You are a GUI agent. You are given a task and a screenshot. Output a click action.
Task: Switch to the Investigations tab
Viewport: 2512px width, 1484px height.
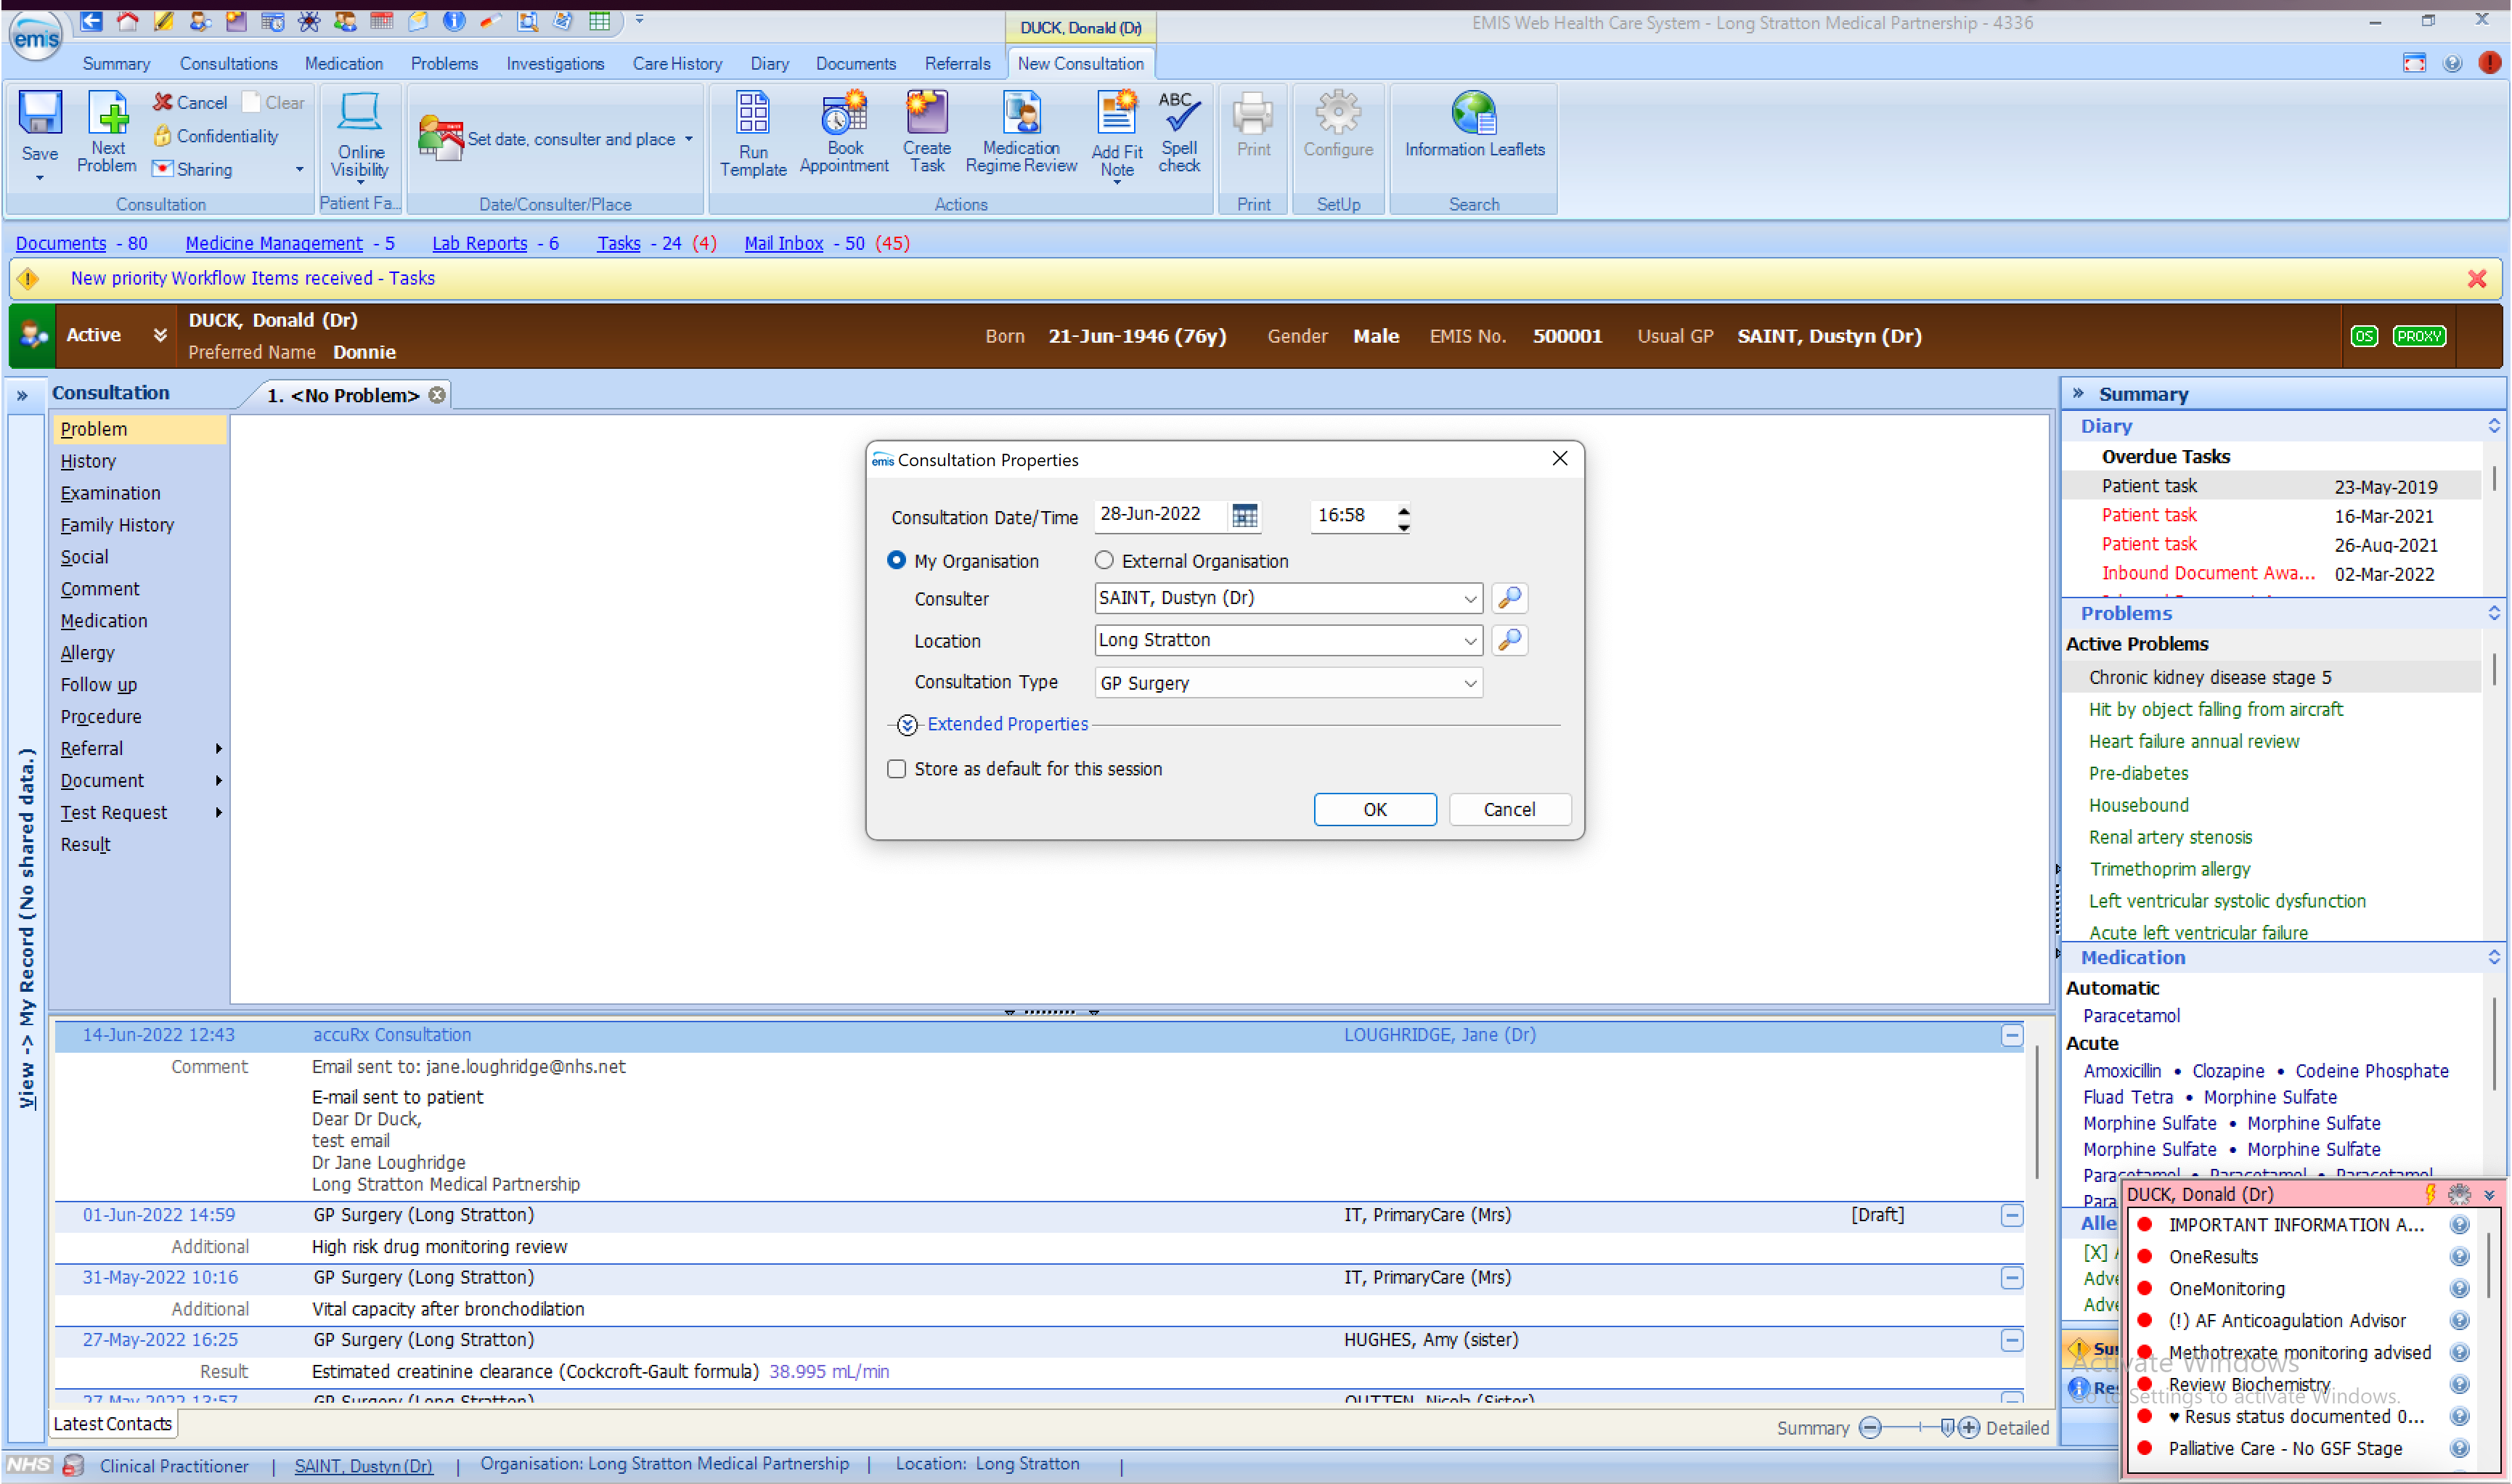pos(555,63)
